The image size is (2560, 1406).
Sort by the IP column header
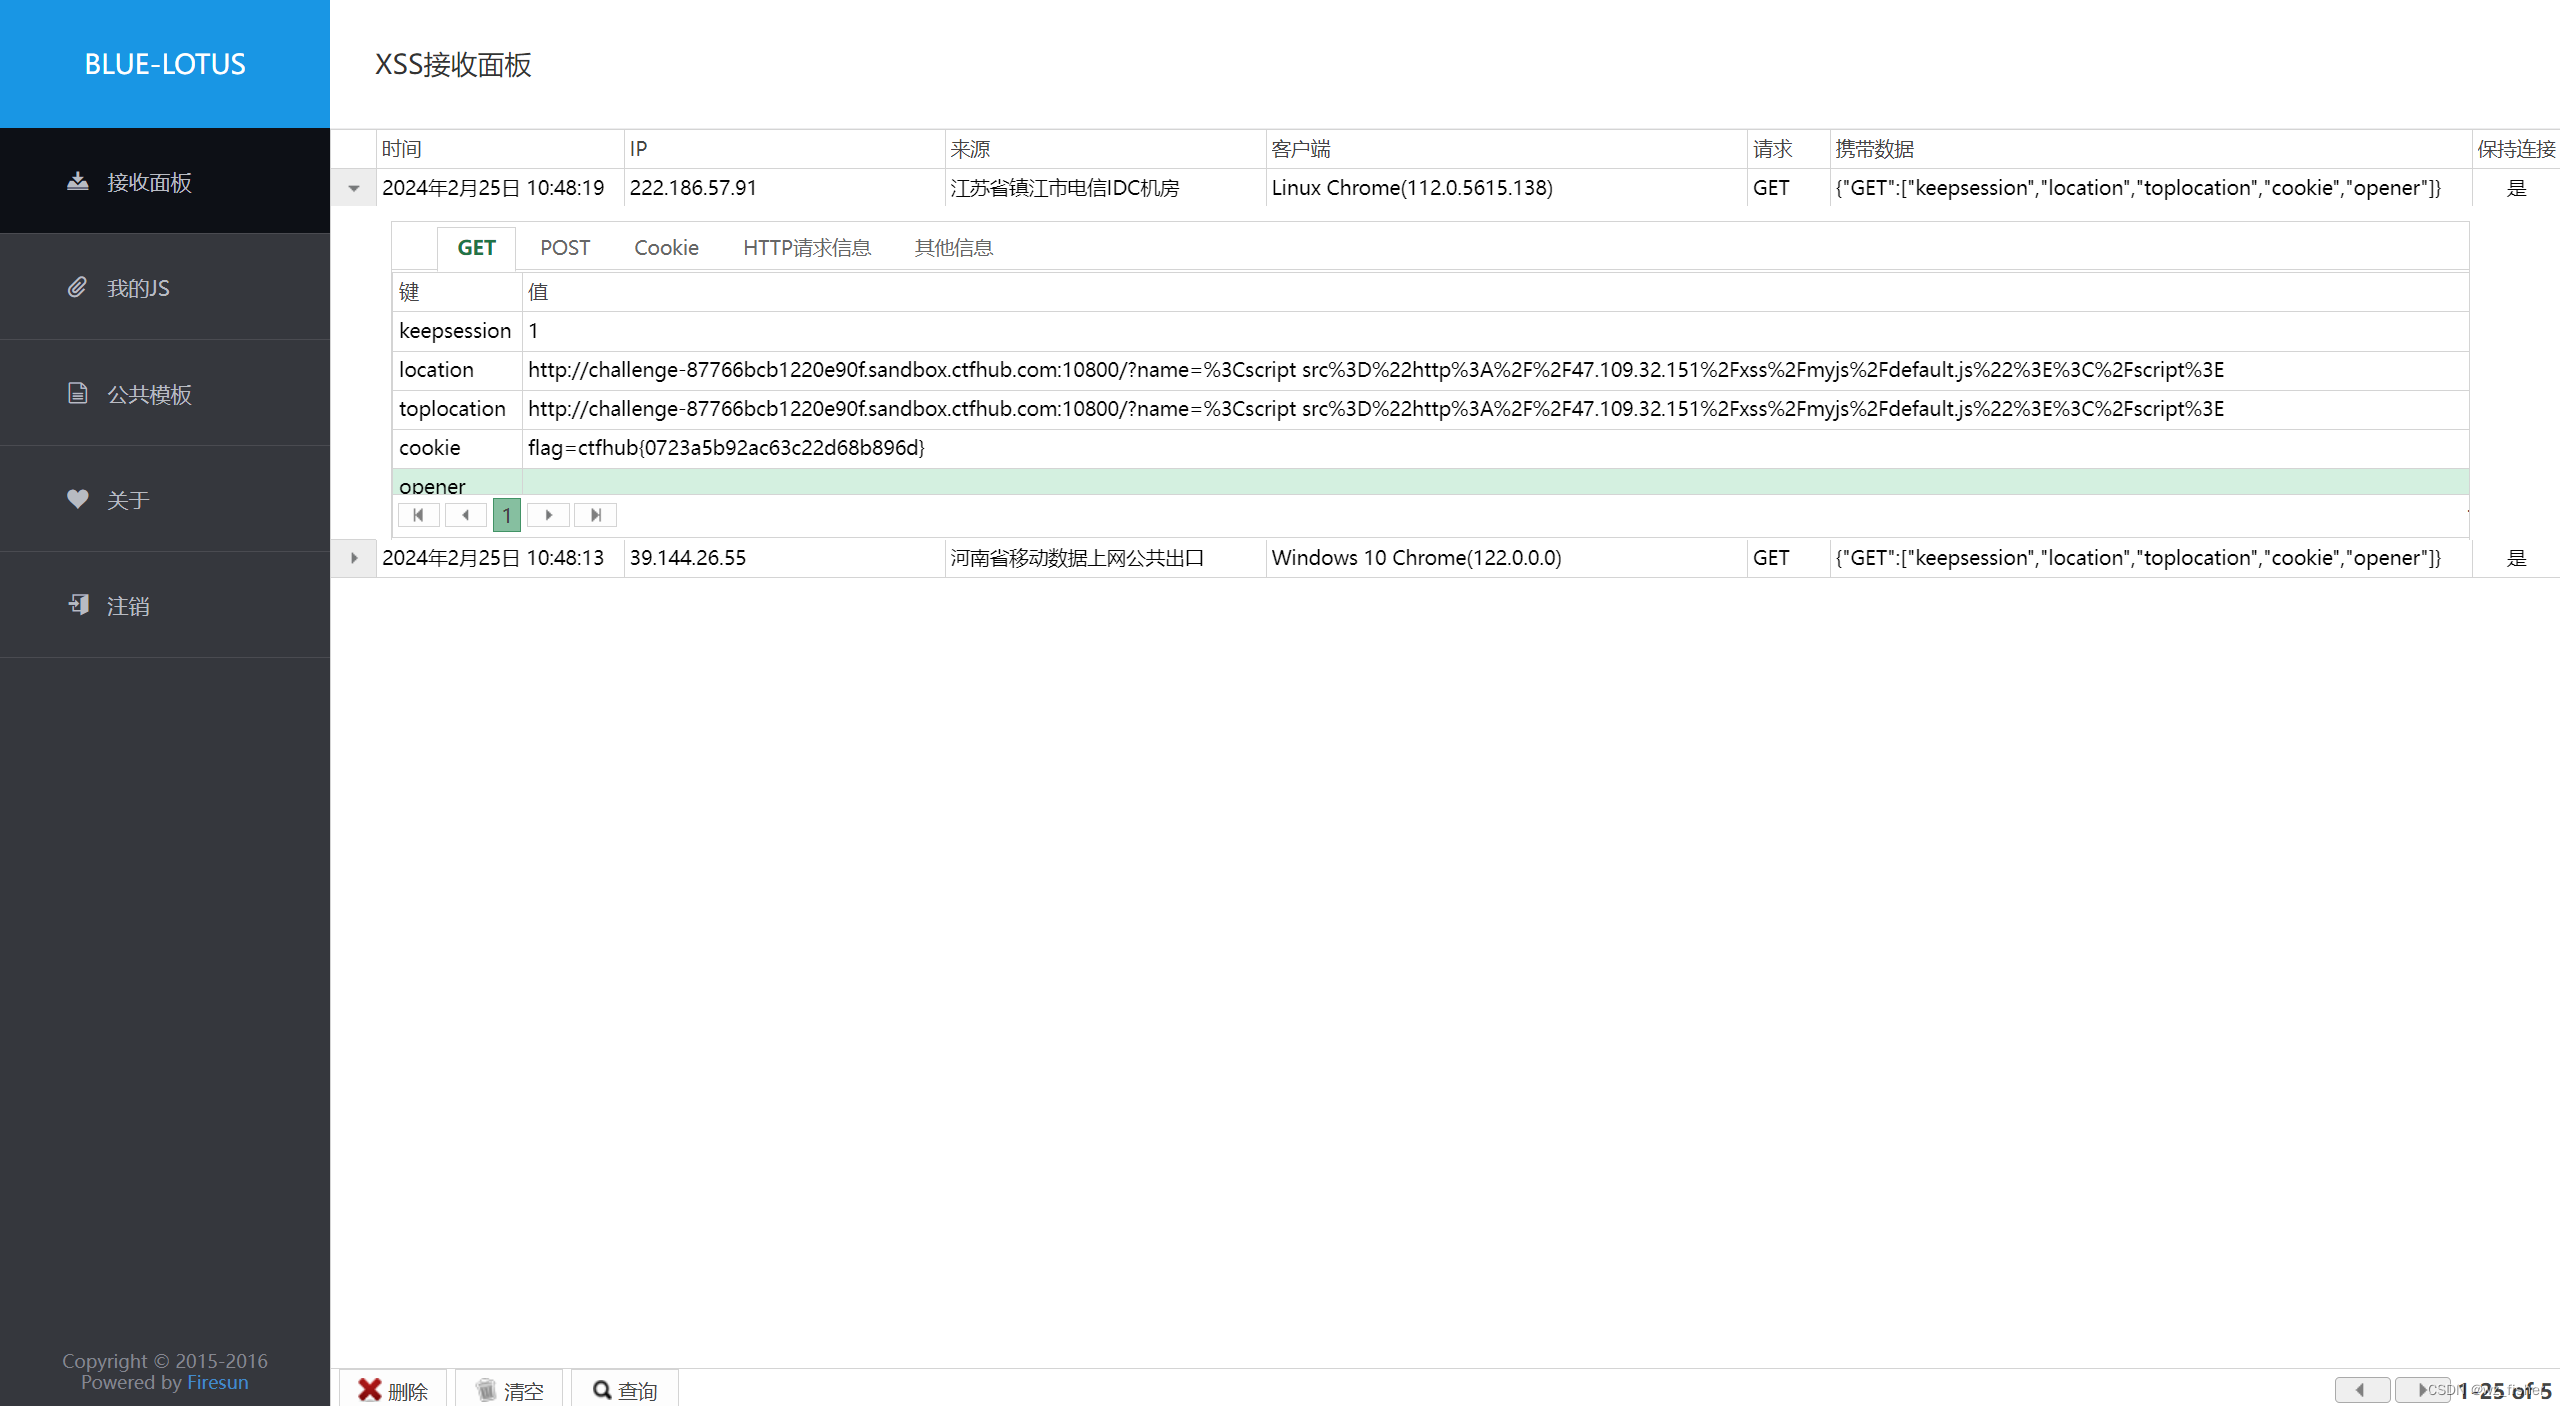tap(784, 149)
